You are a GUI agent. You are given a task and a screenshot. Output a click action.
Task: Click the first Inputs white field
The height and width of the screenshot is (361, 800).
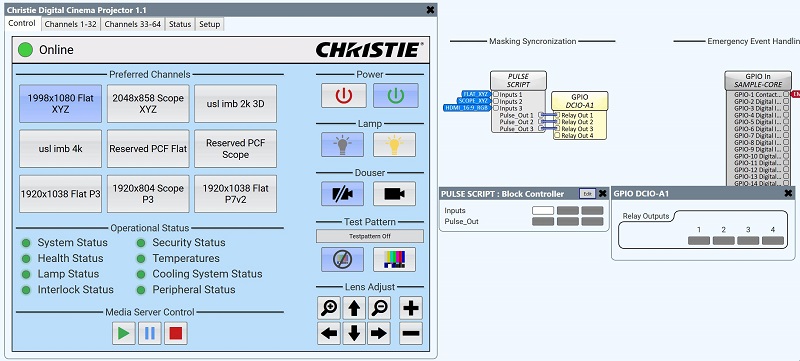coord(543,211)
